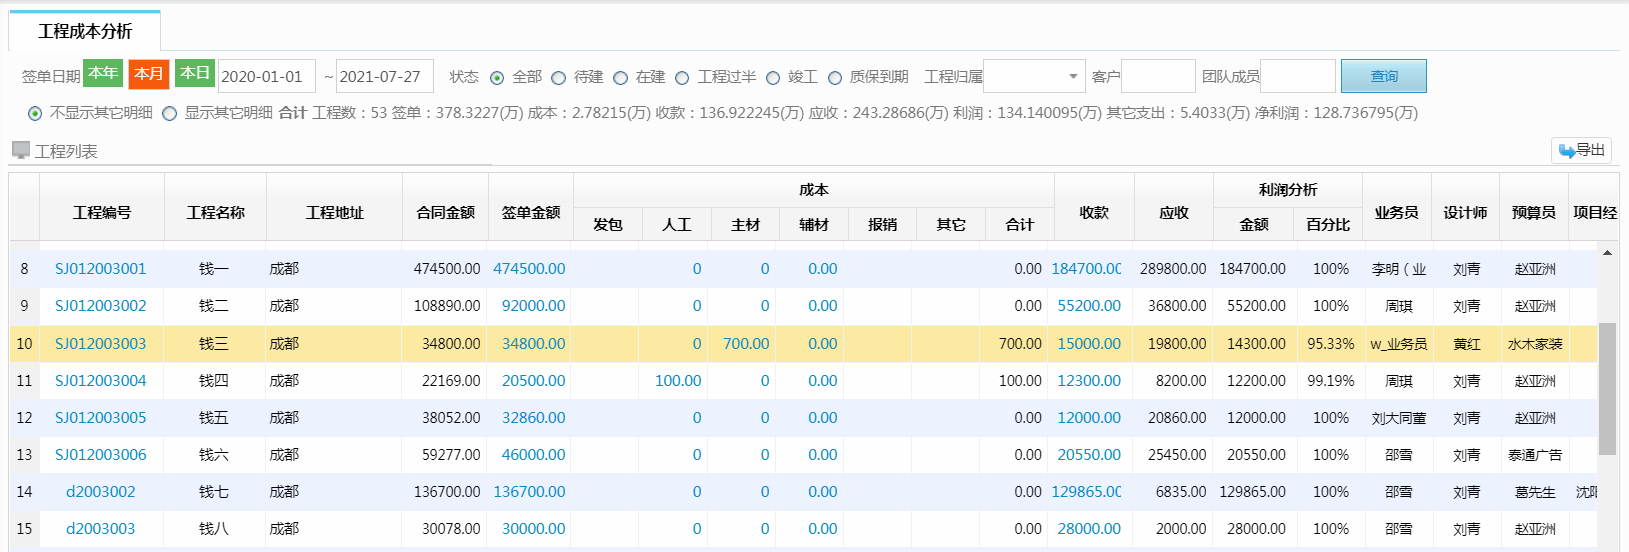Open 收款 amount 184700.00 for SJ012003001
This screenshot has width=1629, height=552.
(1086, 268)
